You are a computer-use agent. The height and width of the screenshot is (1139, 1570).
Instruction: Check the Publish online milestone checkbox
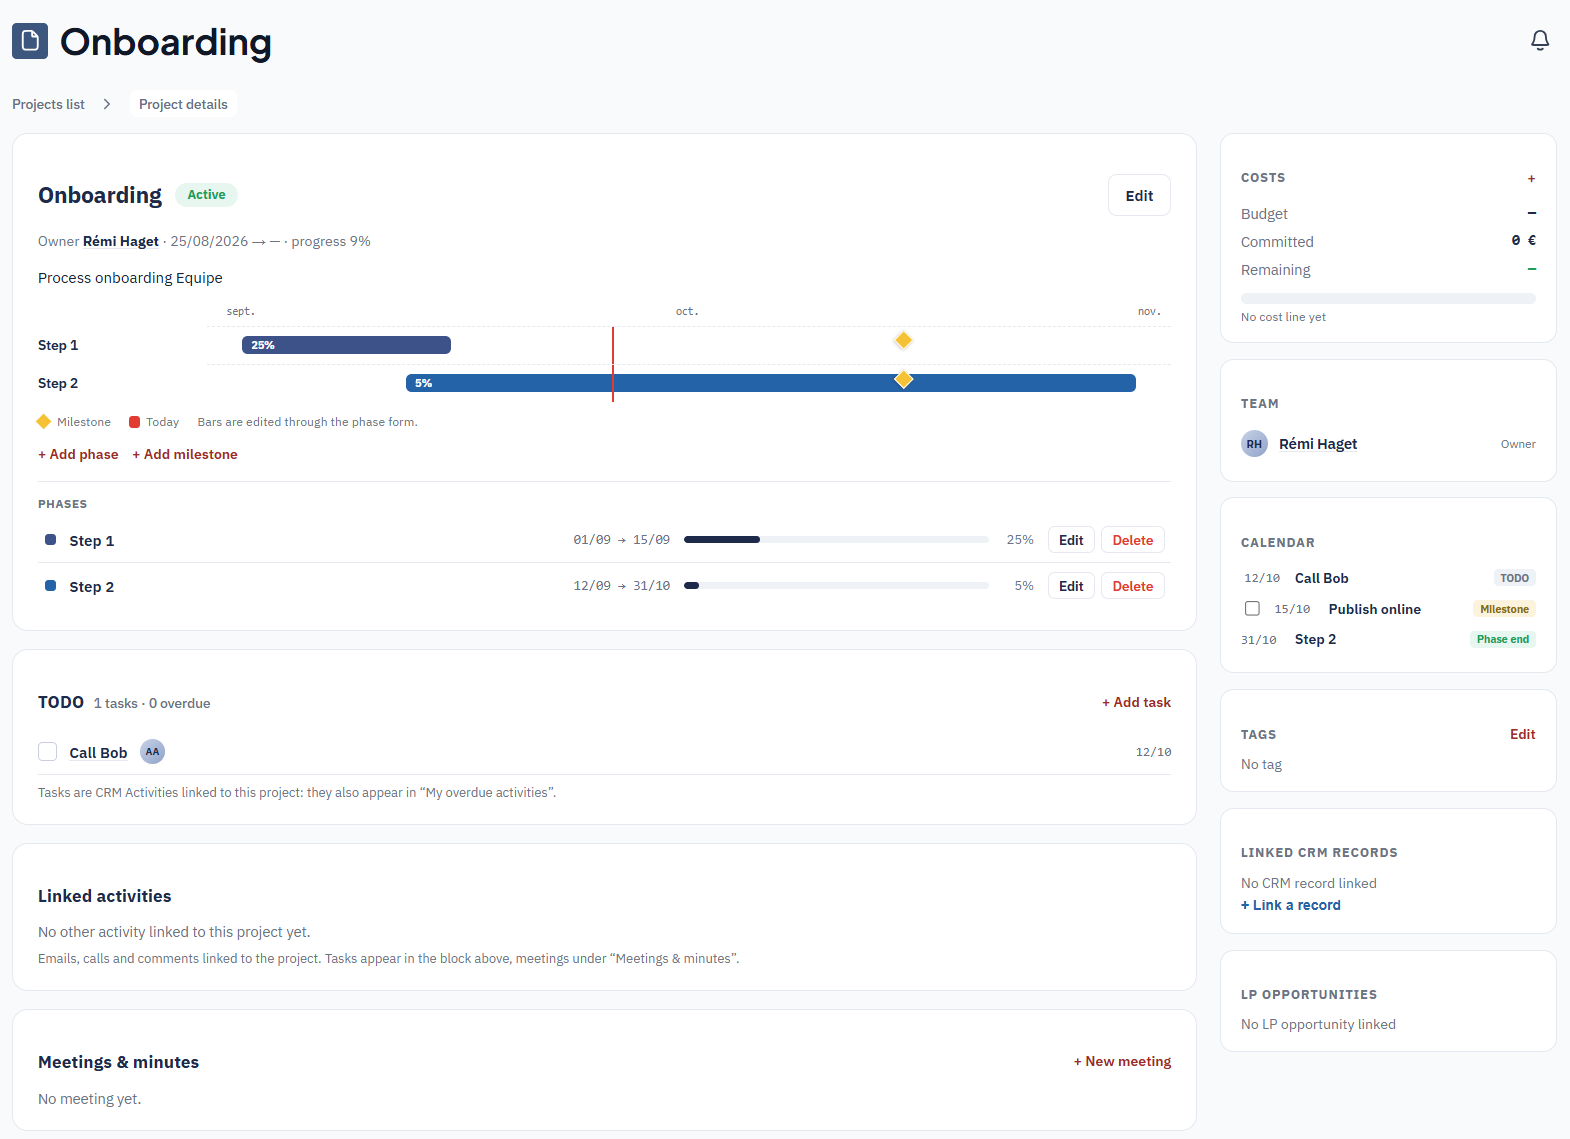tap(1252, 608)
